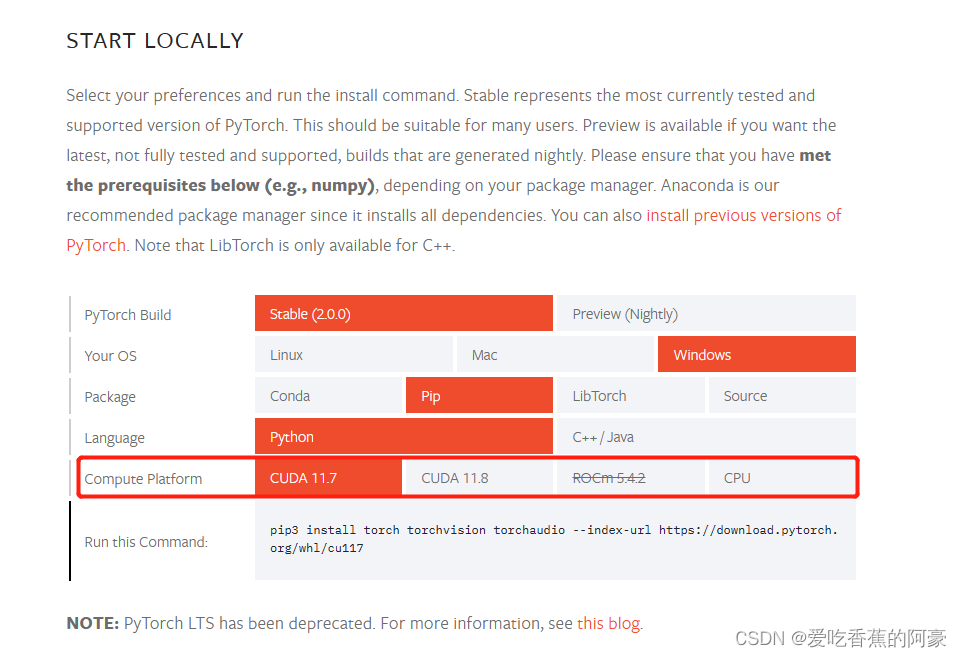Select the CPU compute platform
Viewport: 961px width, 657px height.
[782, 478]
